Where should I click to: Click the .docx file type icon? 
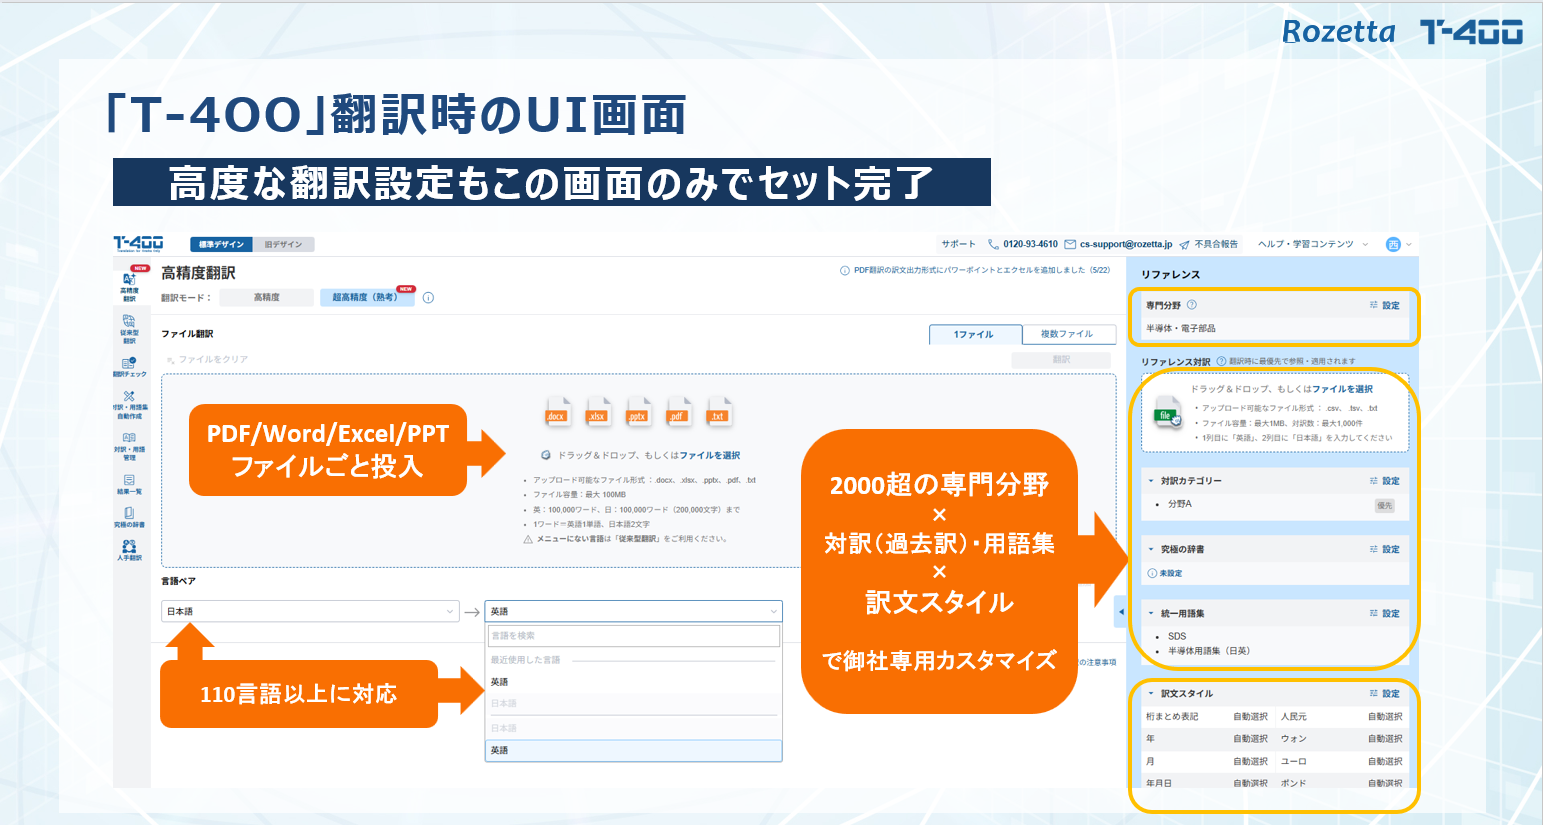click(x=556, y=411)
